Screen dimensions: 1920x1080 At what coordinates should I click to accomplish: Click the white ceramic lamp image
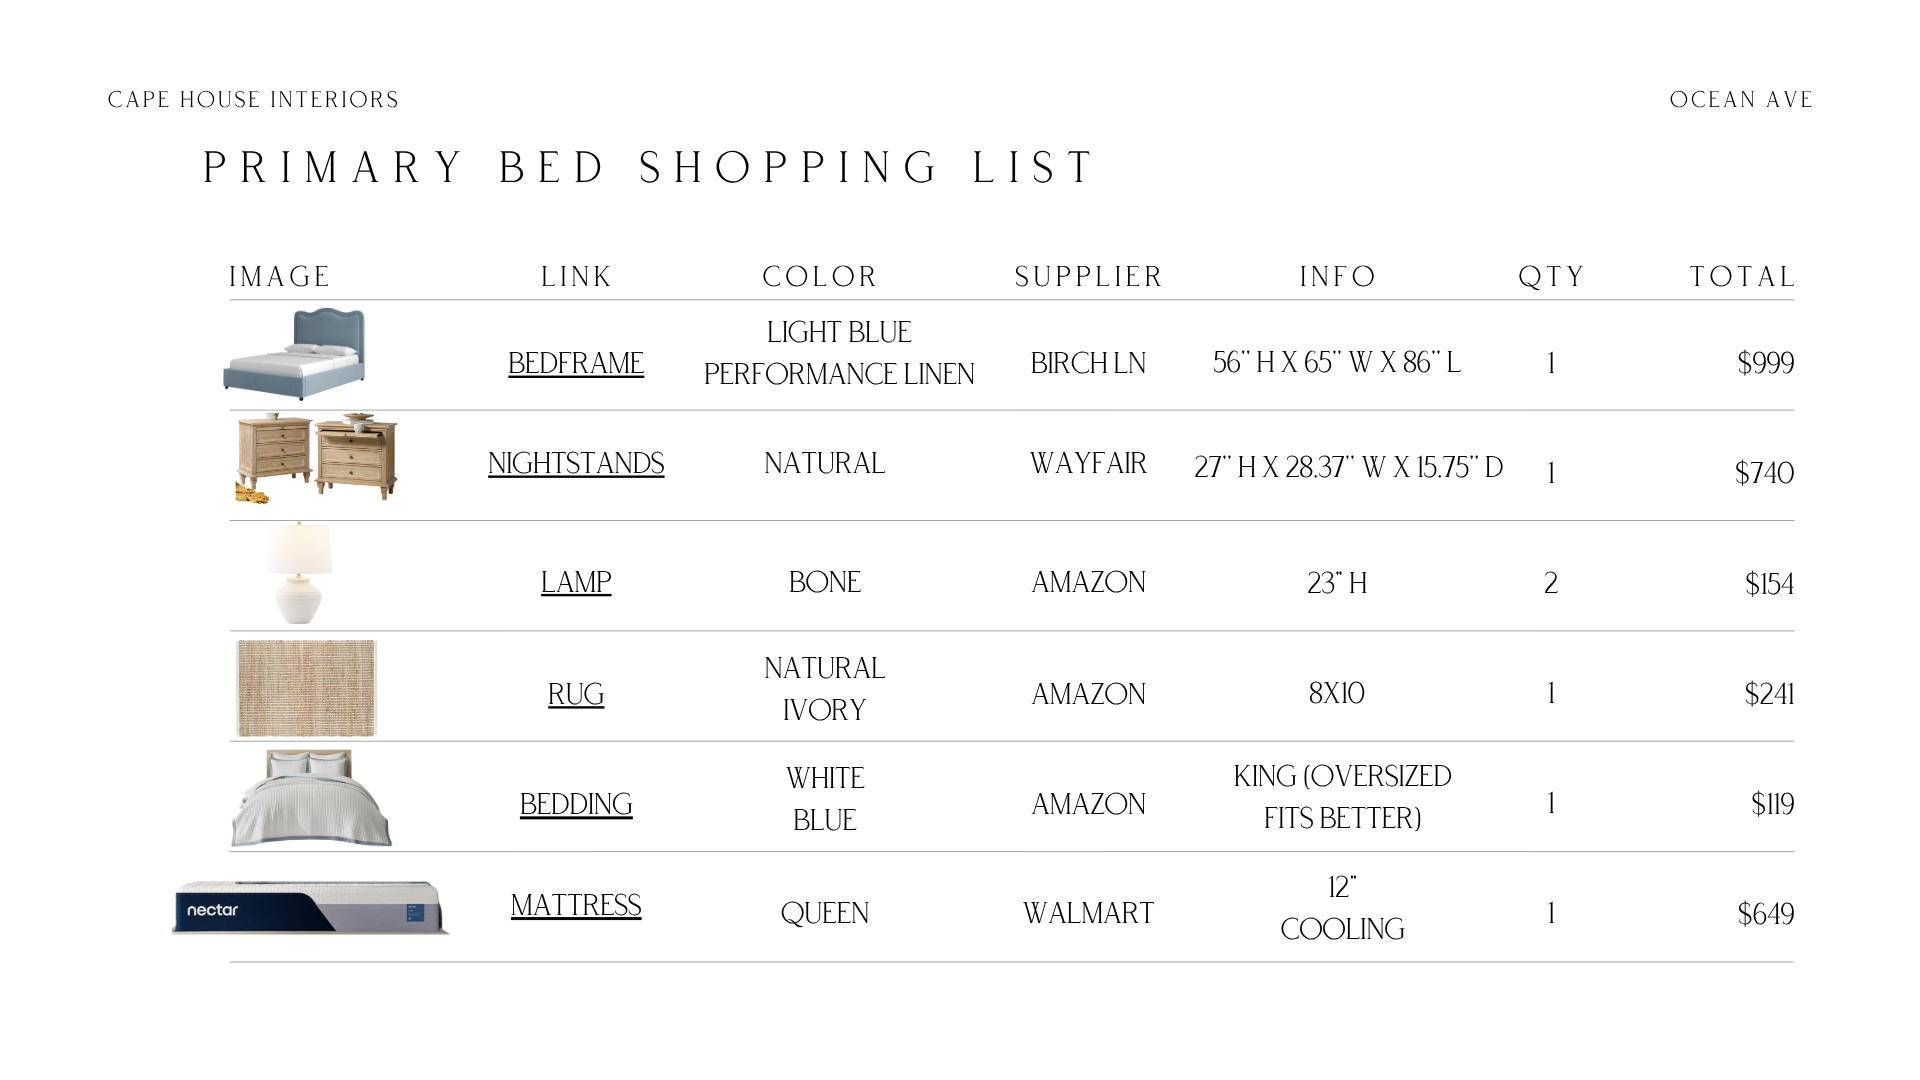[x=299, y=573]
